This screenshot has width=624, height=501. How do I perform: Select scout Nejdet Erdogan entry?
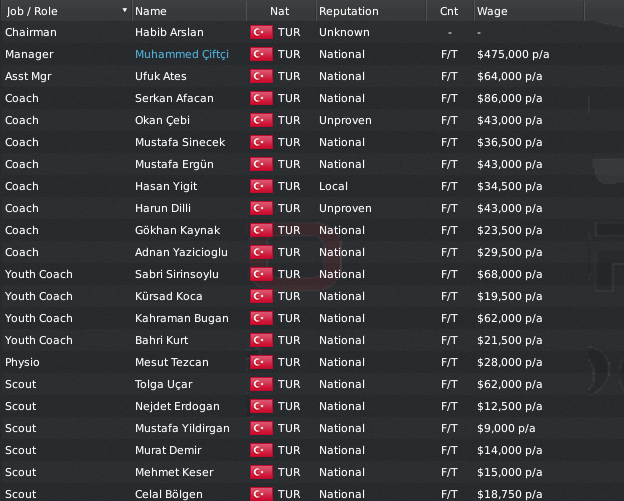[312, 406]
